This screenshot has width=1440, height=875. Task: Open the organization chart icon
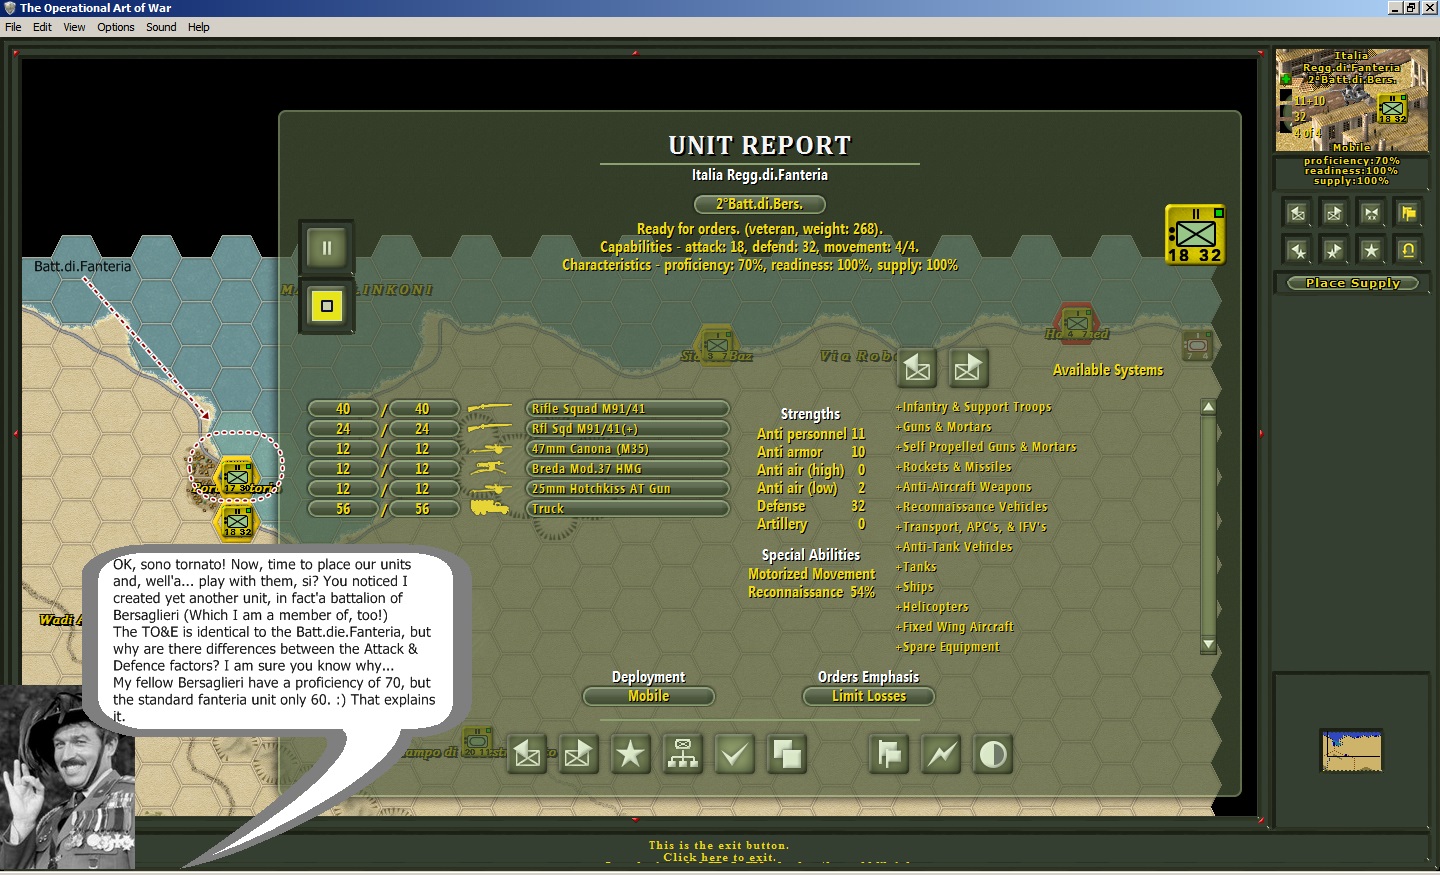click(x=683, y=755)
